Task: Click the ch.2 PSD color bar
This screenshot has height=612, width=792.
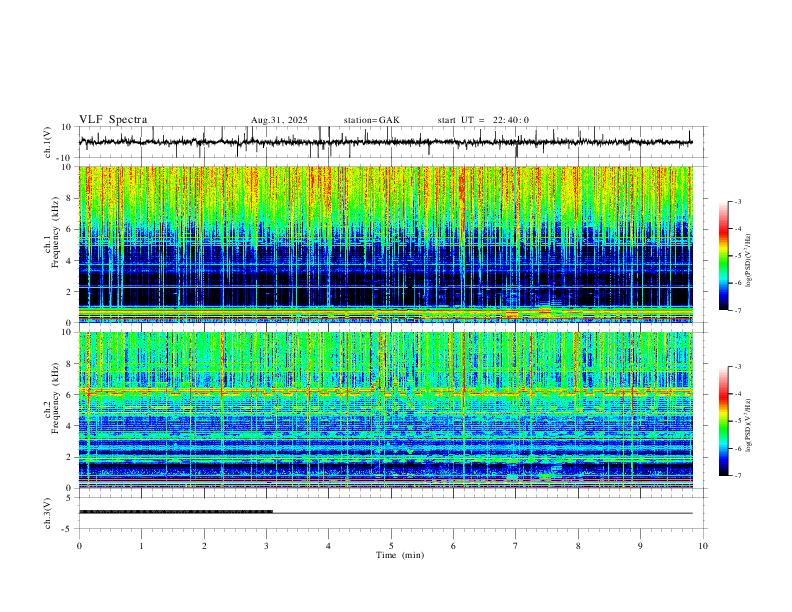Action: 724,421
